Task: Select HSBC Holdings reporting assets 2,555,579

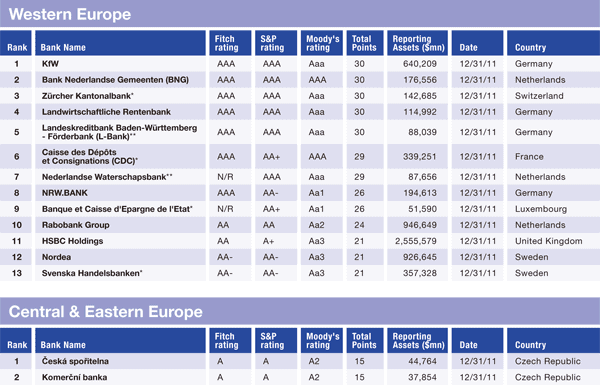Action: pyautogui.click(x=416, y=241)
